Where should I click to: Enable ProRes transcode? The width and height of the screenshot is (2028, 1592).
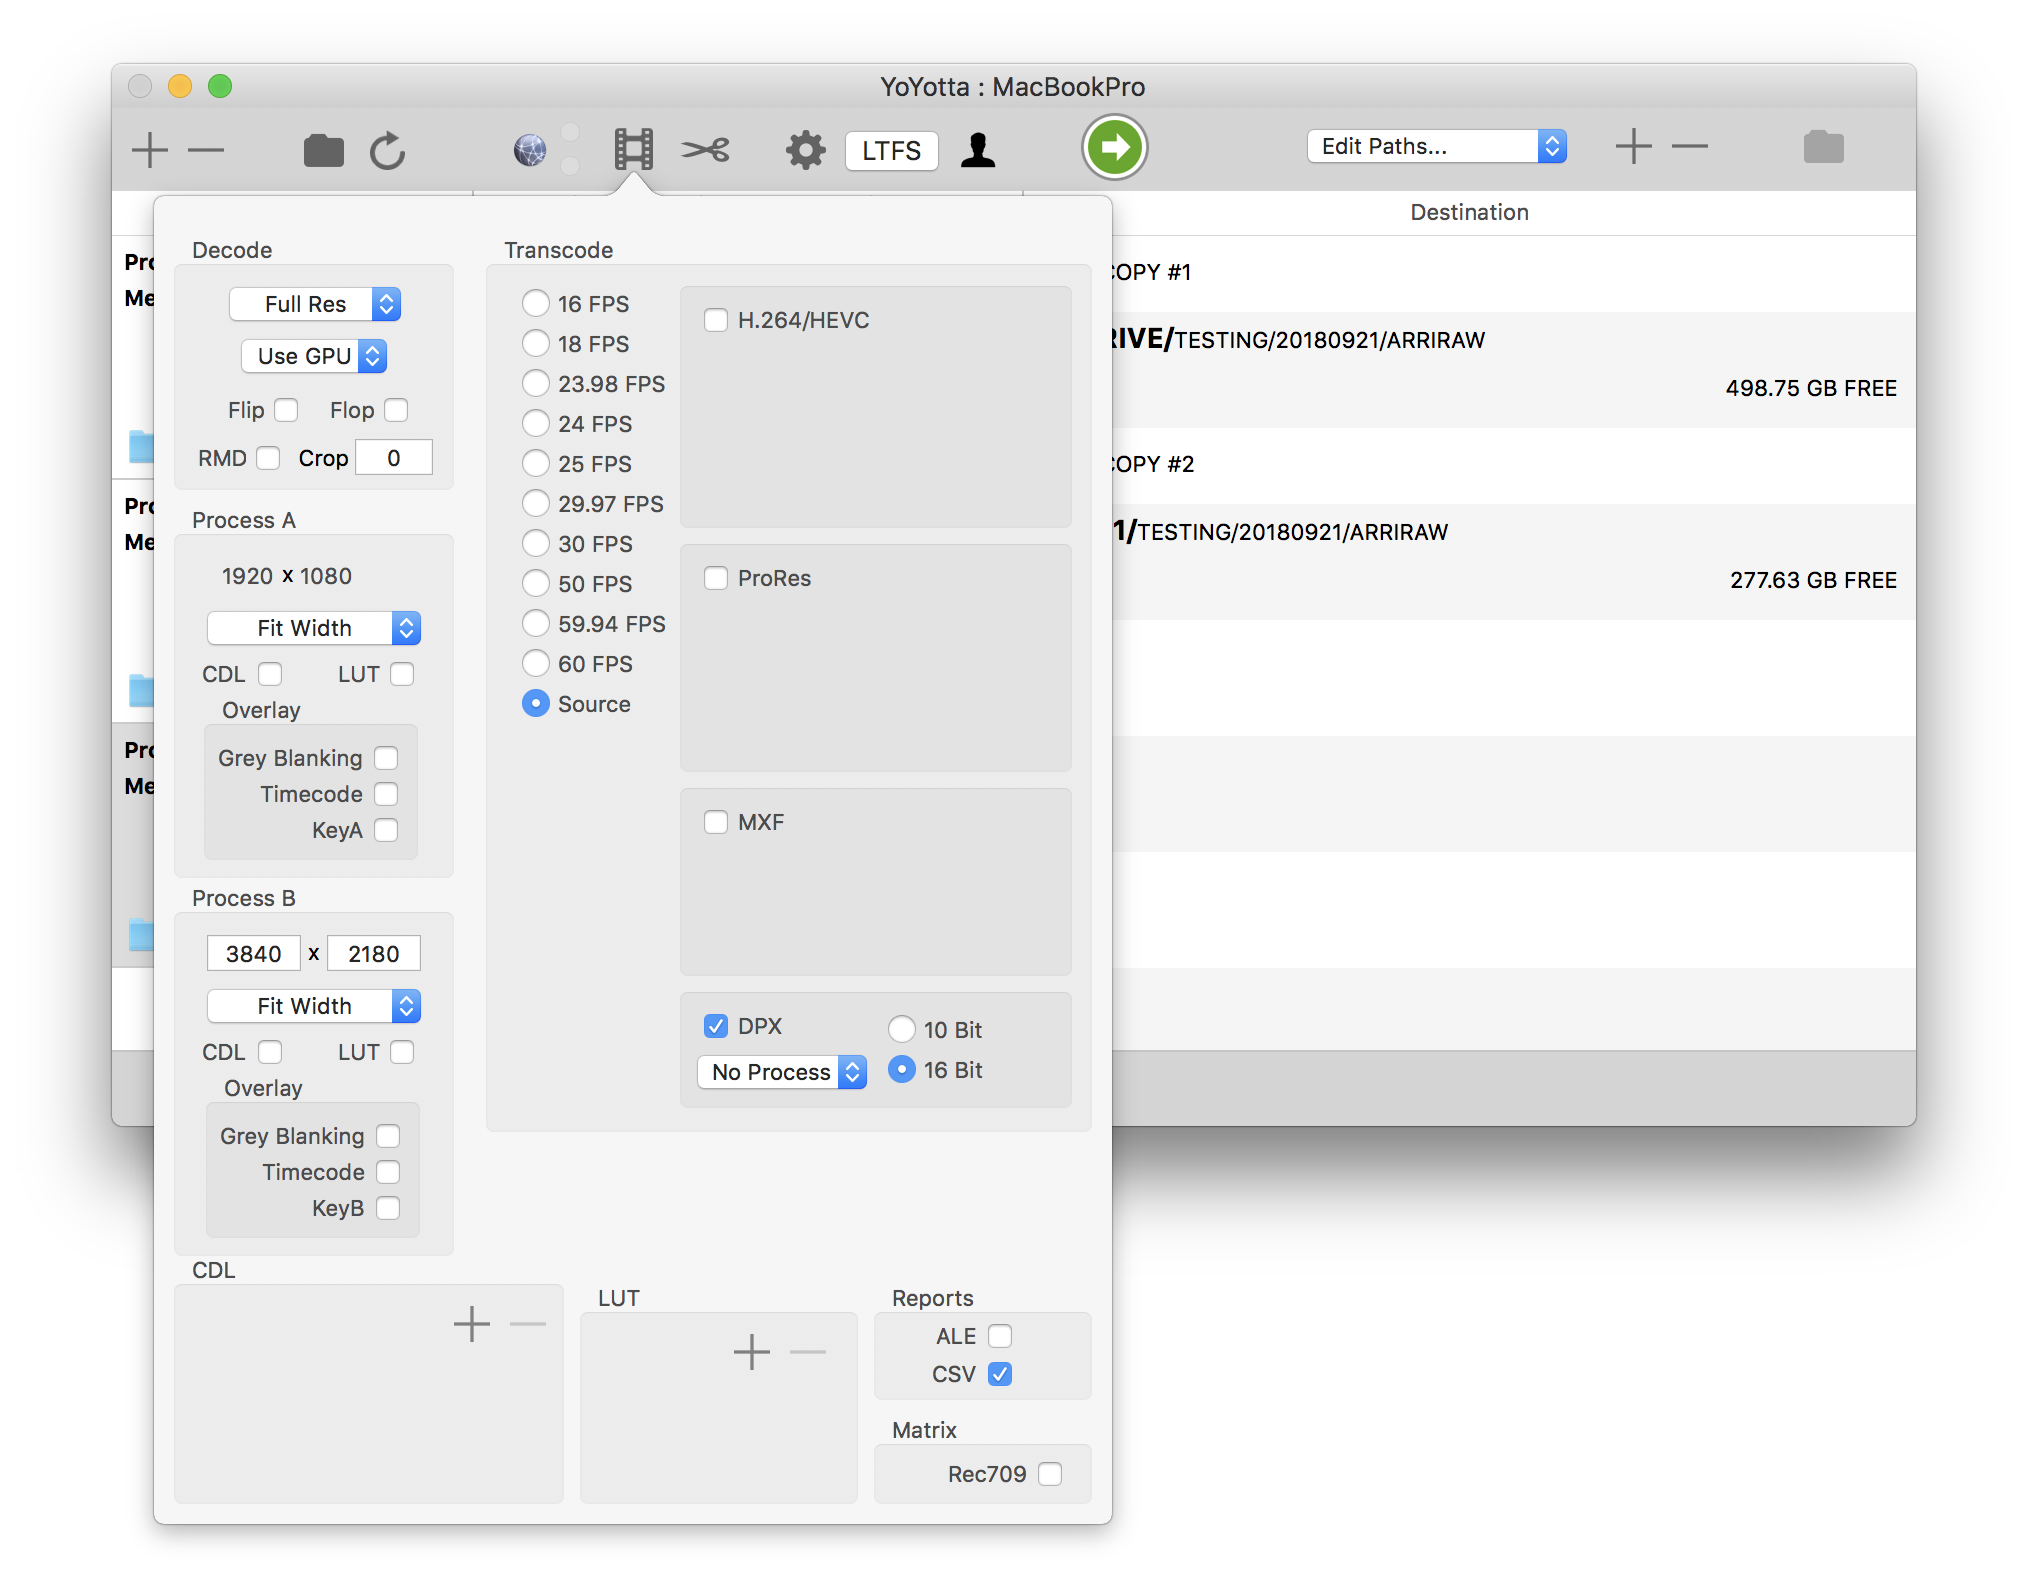point(716,578)
